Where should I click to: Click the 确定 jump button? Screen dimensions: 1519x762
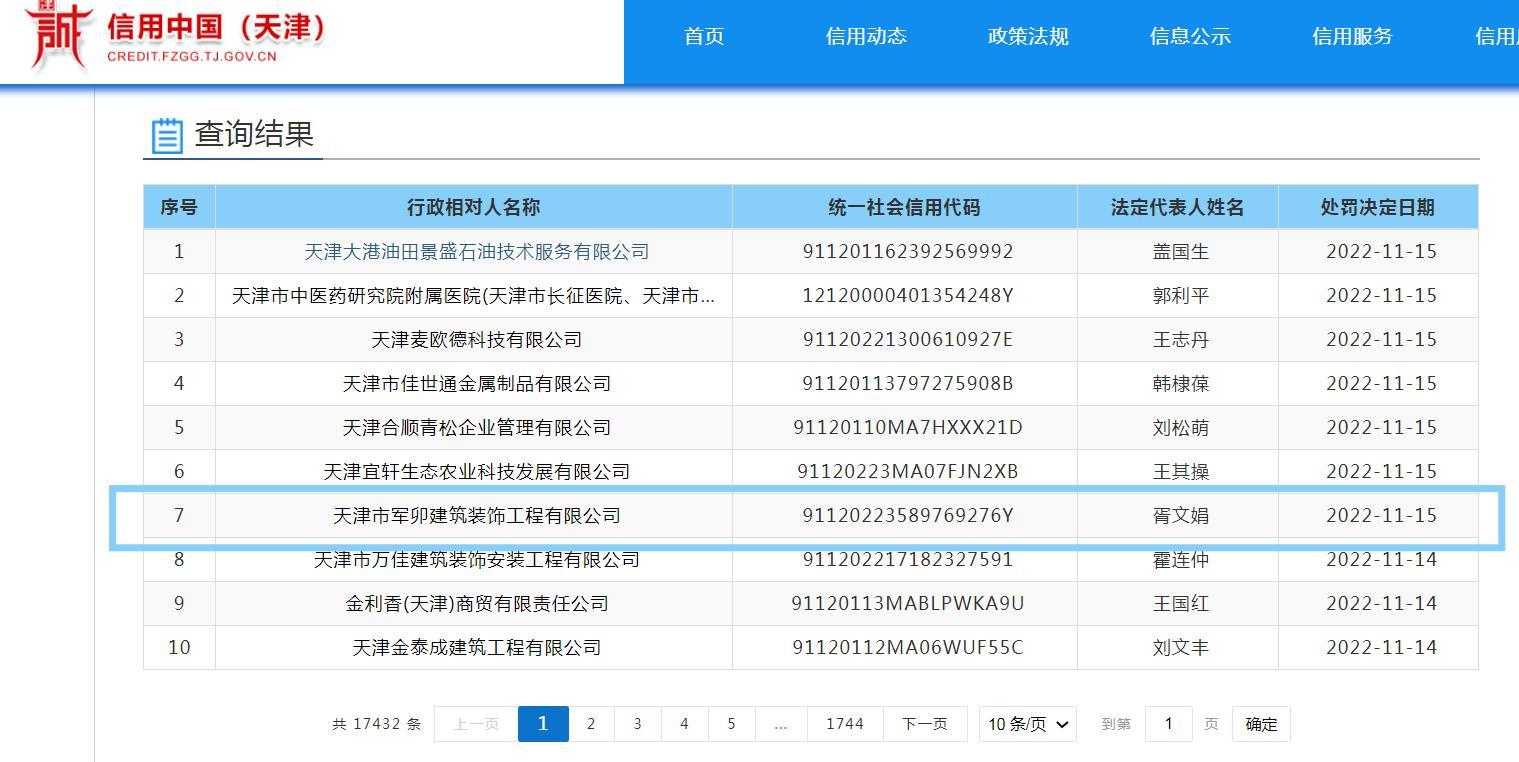(x=1261, y=724)
